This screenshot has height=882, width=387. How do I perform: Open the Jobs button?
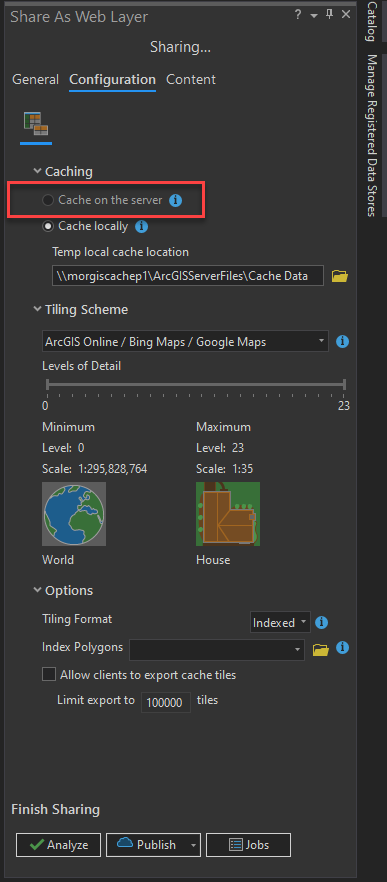click(x=249, y=844)
